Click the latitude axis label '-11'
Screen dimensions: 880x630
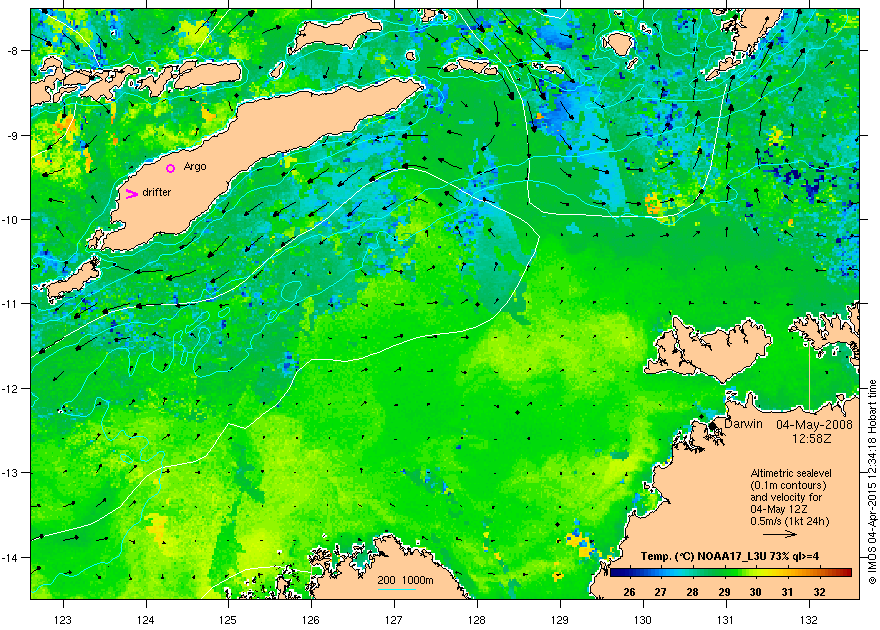click(10, 304)
